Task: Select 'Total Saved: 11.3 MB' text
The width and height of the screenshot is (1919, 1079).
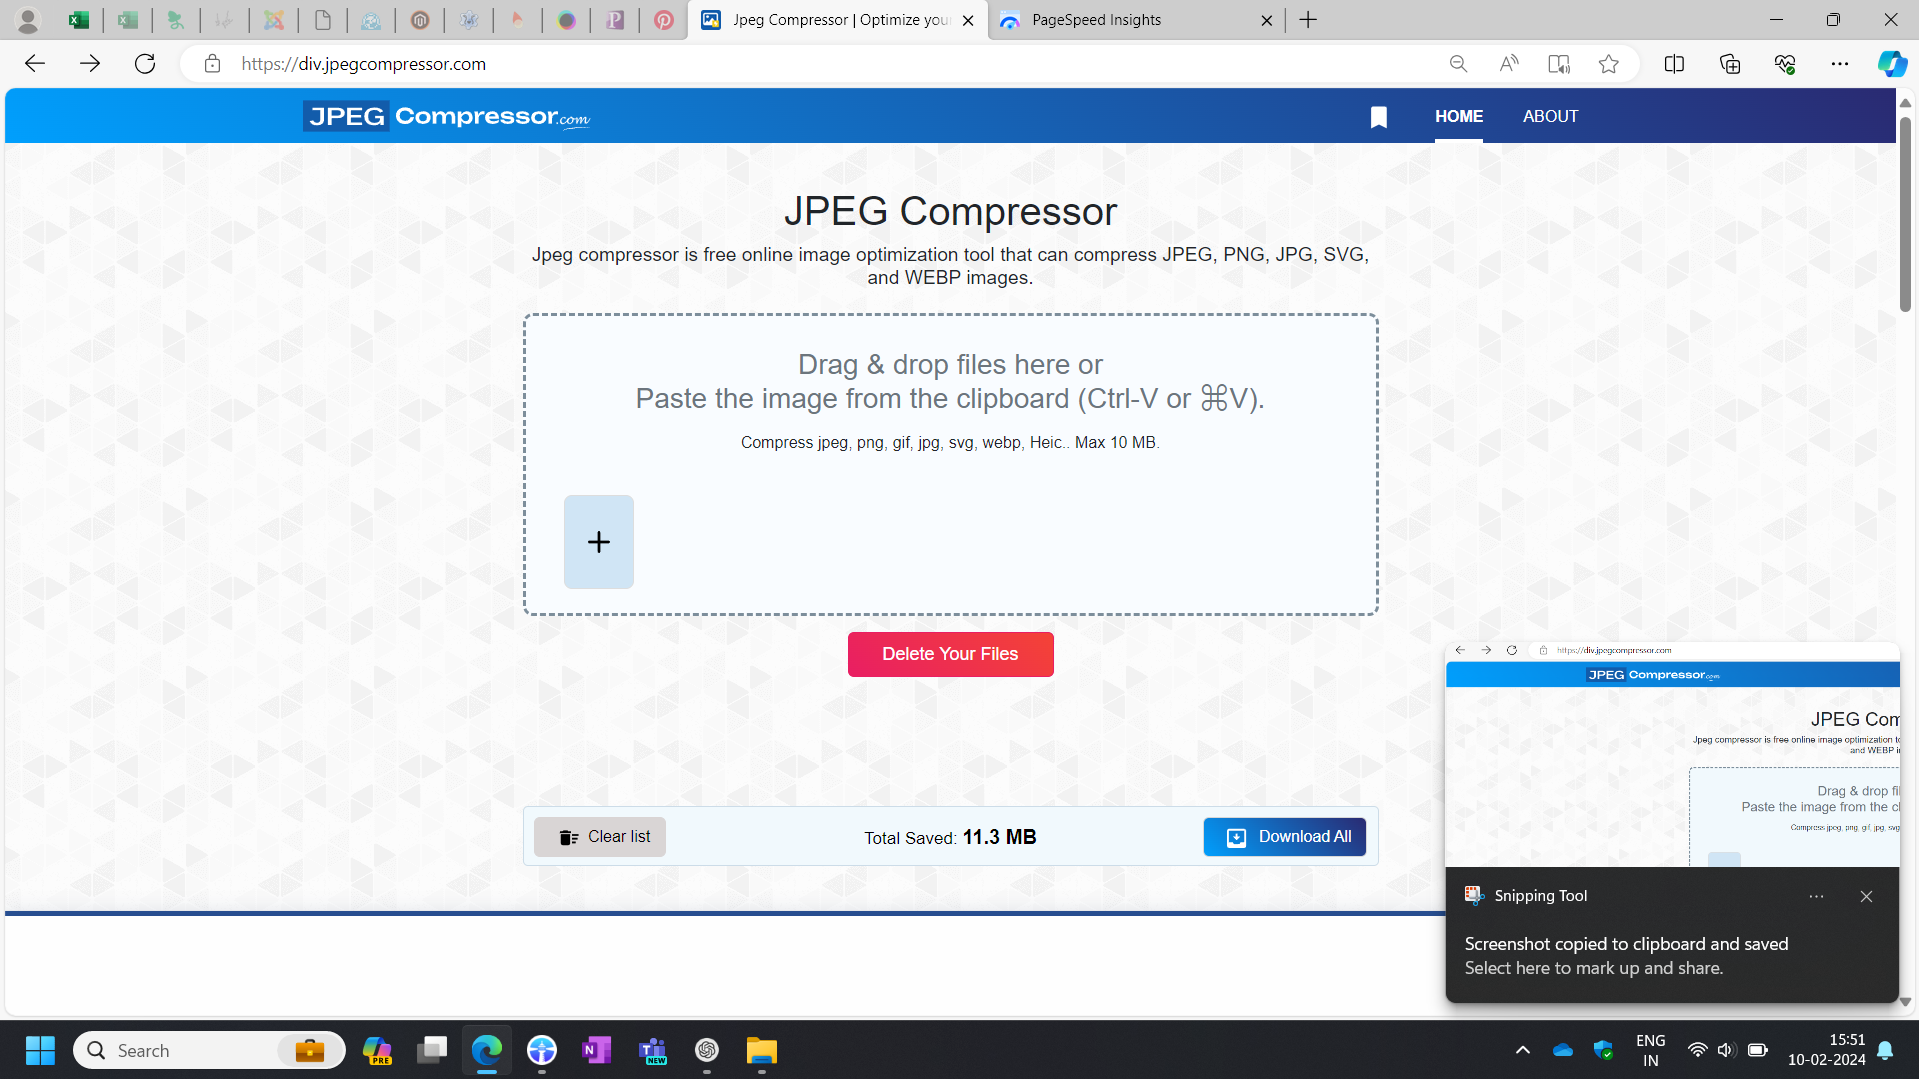Action: [951, 838]
